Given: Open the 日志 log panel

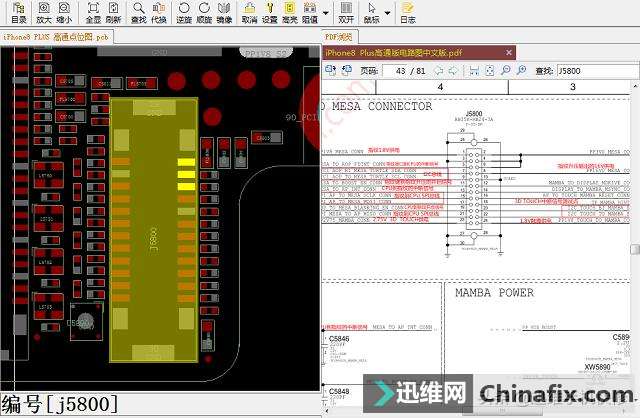Looking at the screenshot, I should coord(407,13).
